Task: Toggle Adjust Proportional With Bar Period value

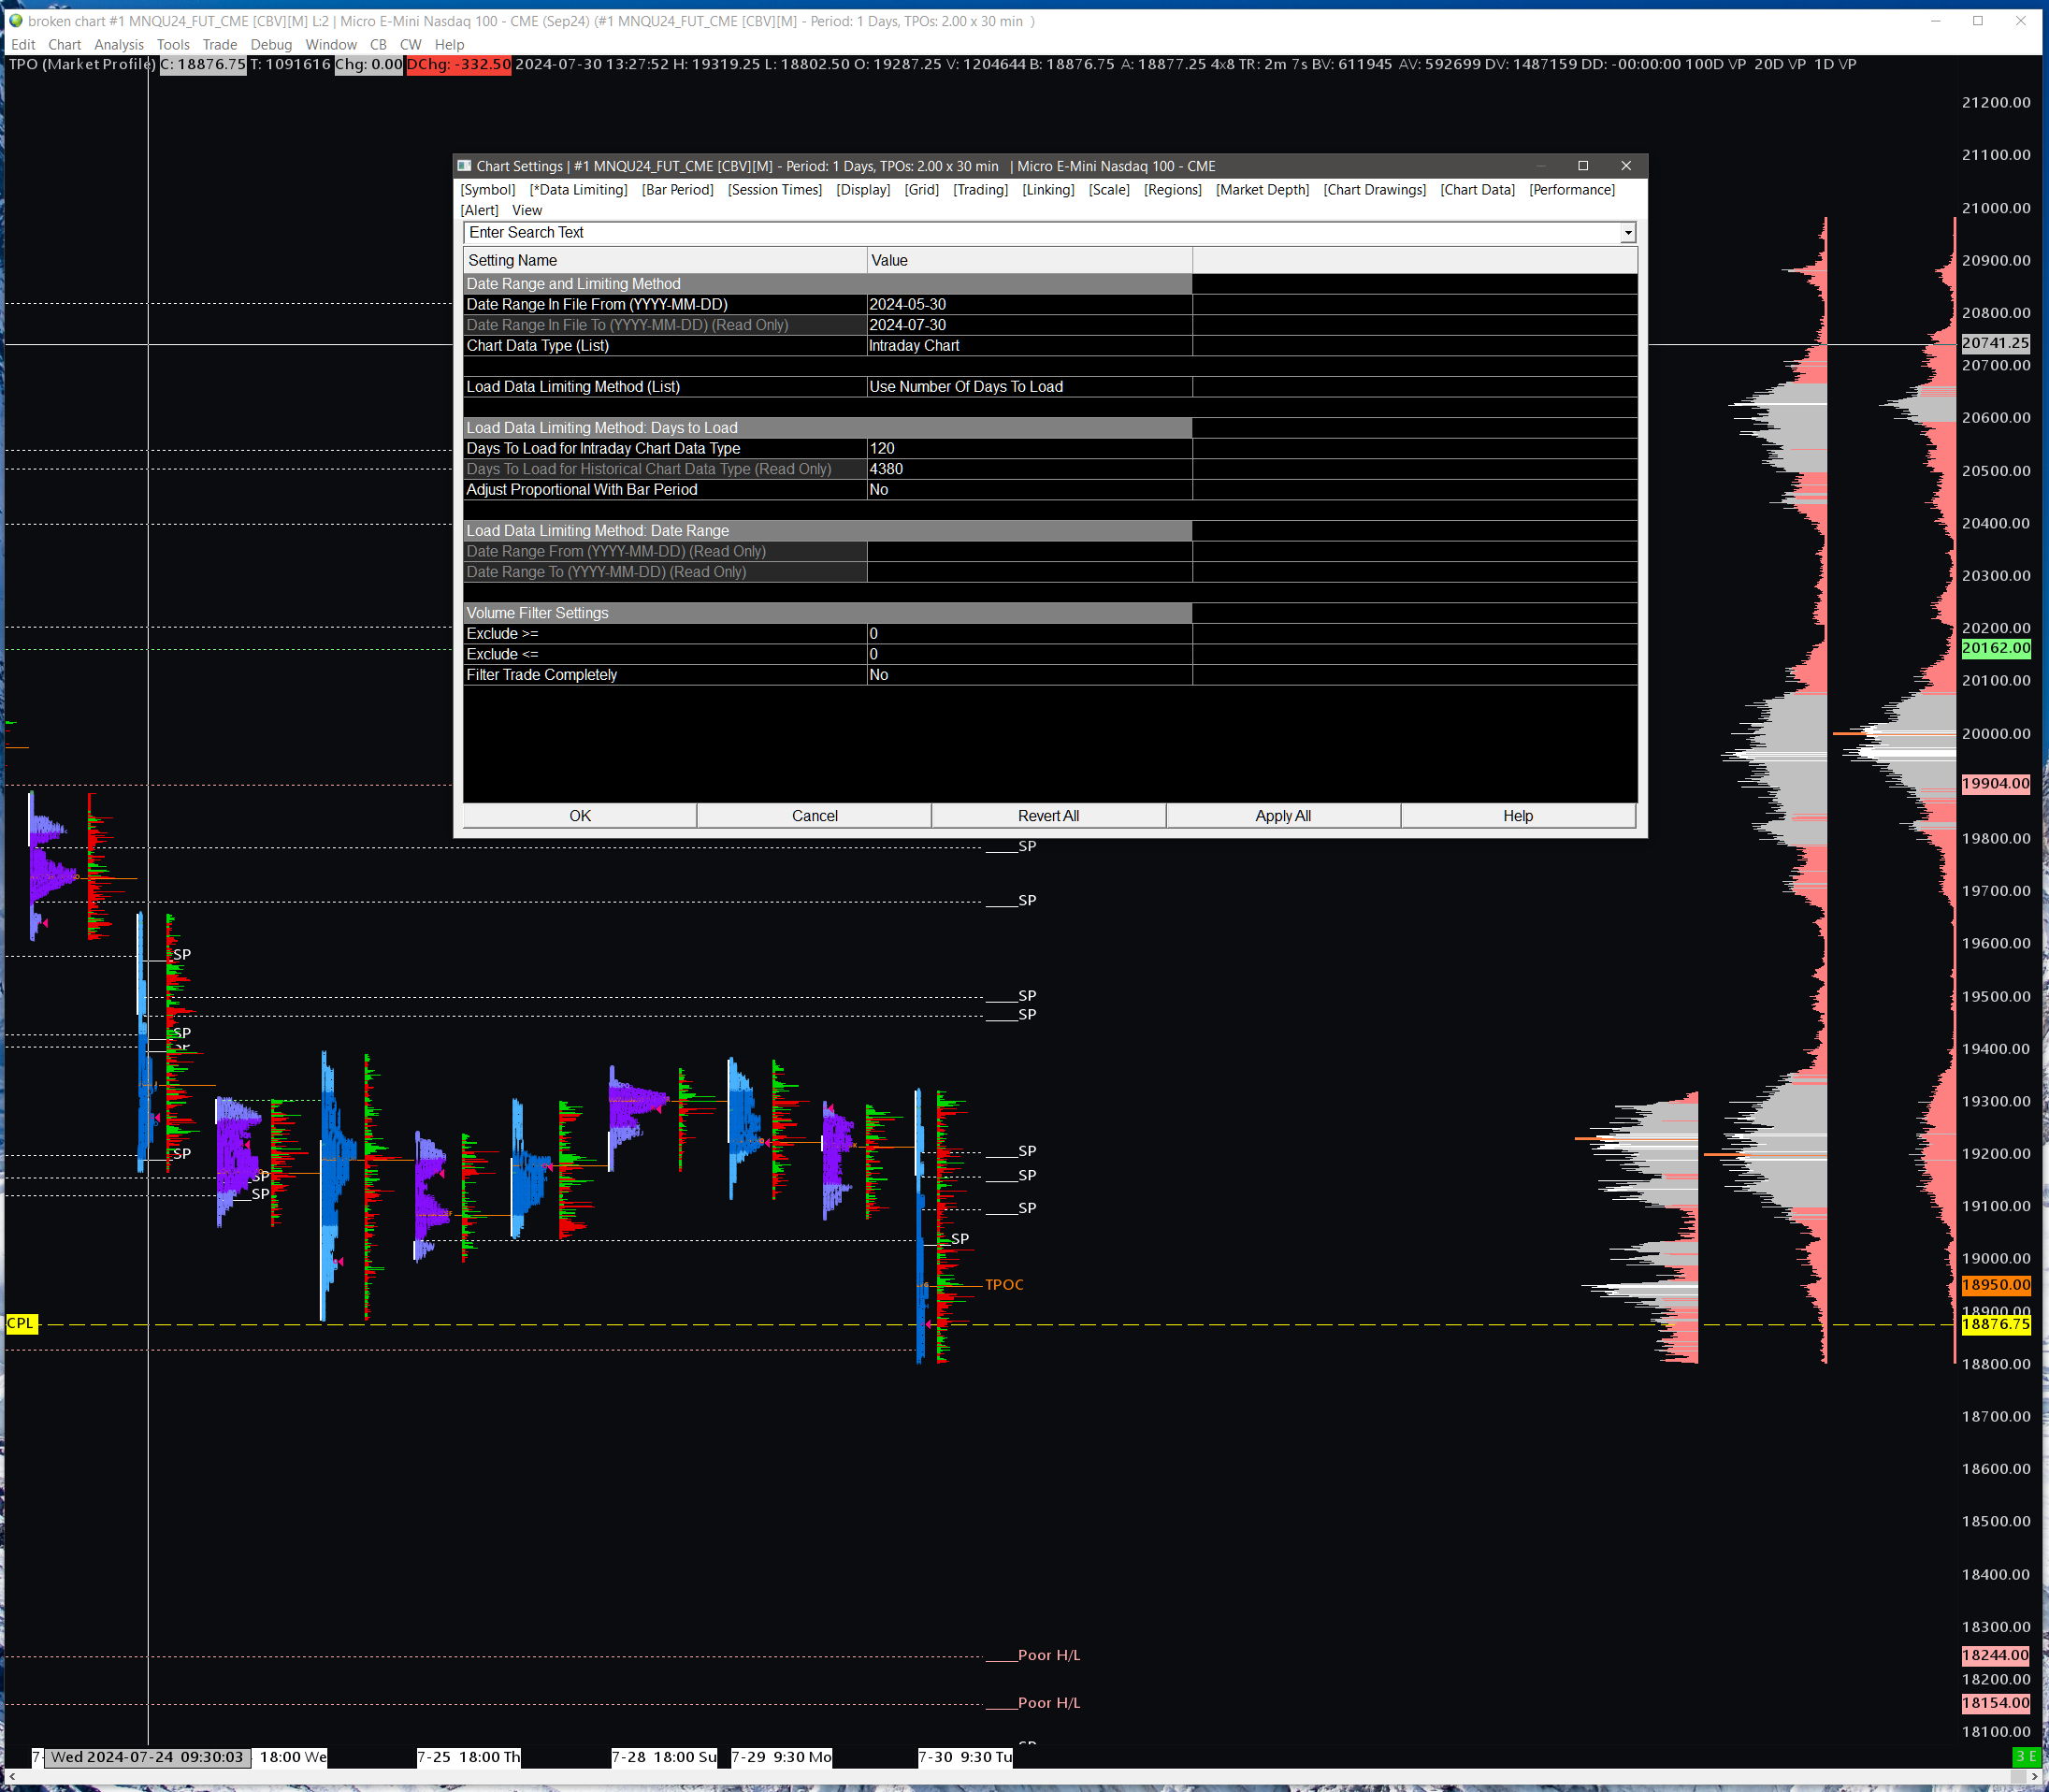Action: (x=1028, y=490)
